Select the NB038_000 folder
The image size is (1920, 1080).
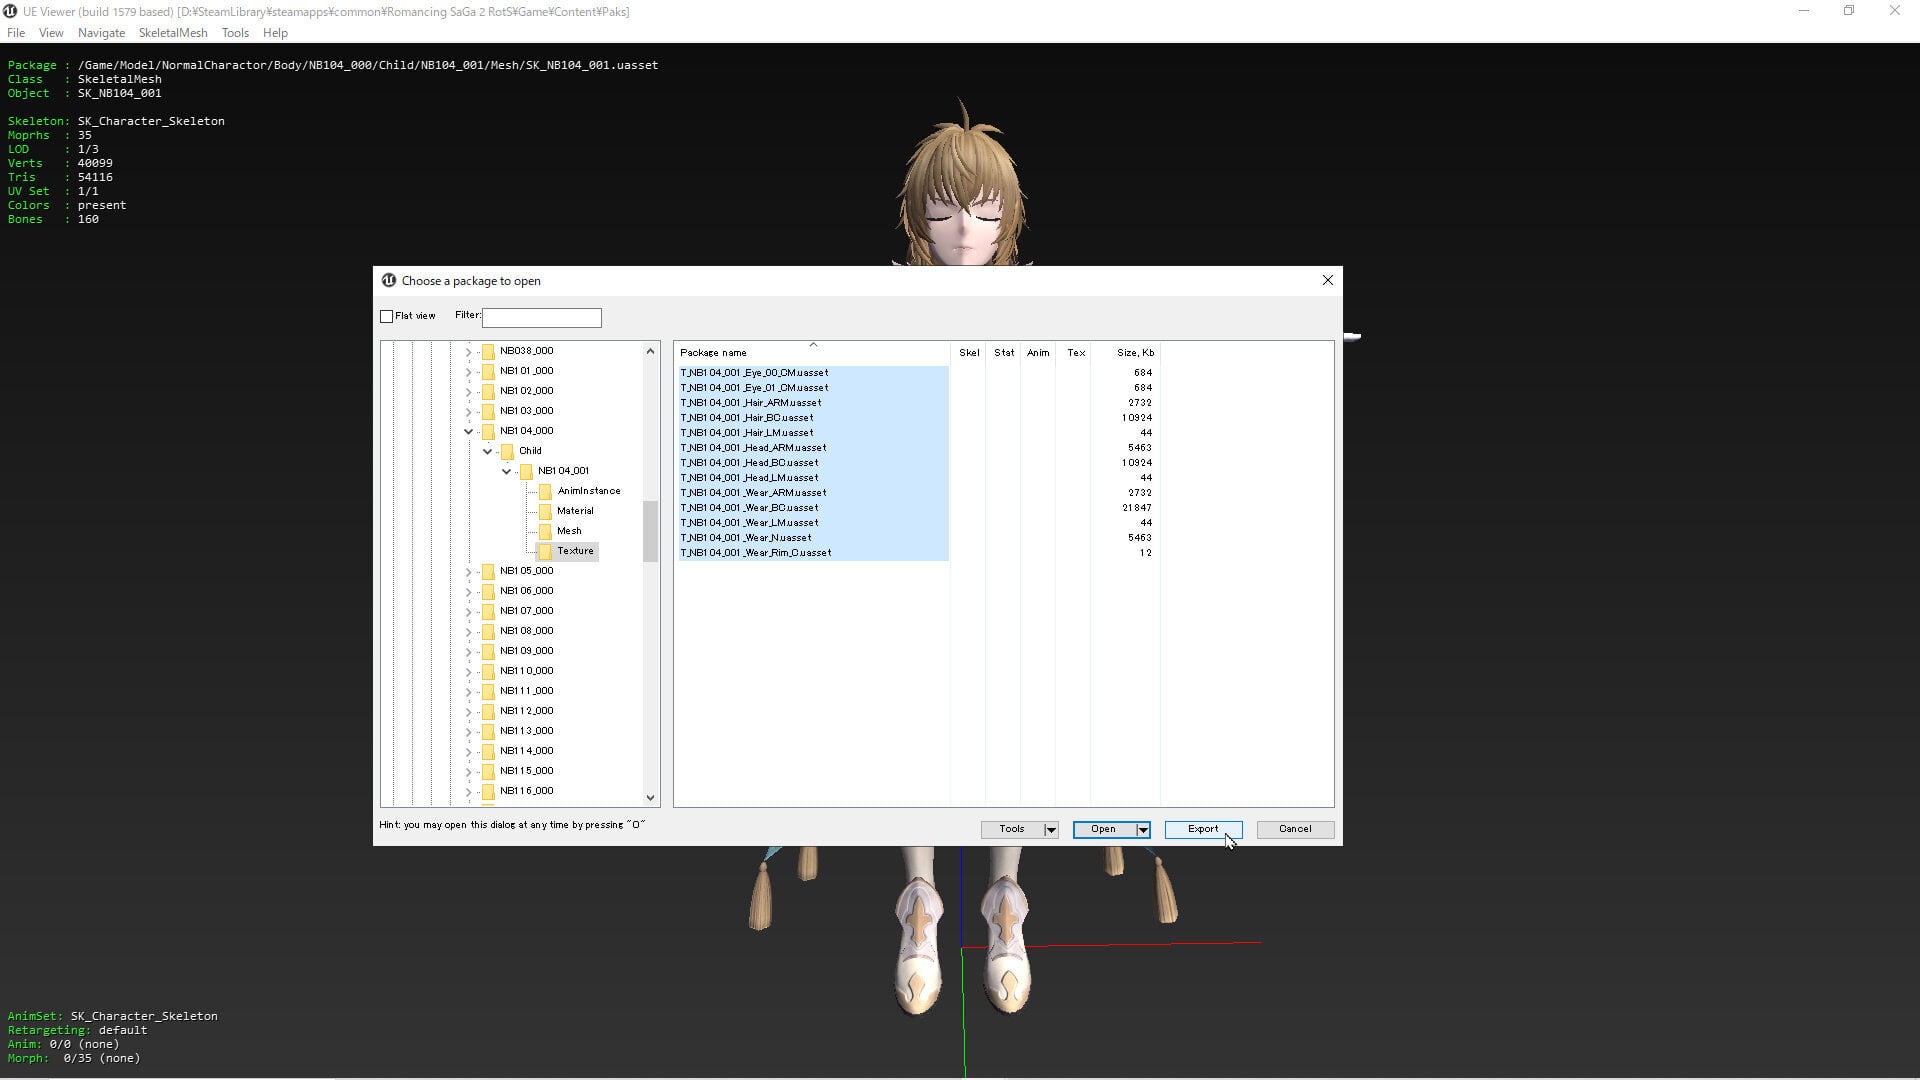[x=526, y=351]
